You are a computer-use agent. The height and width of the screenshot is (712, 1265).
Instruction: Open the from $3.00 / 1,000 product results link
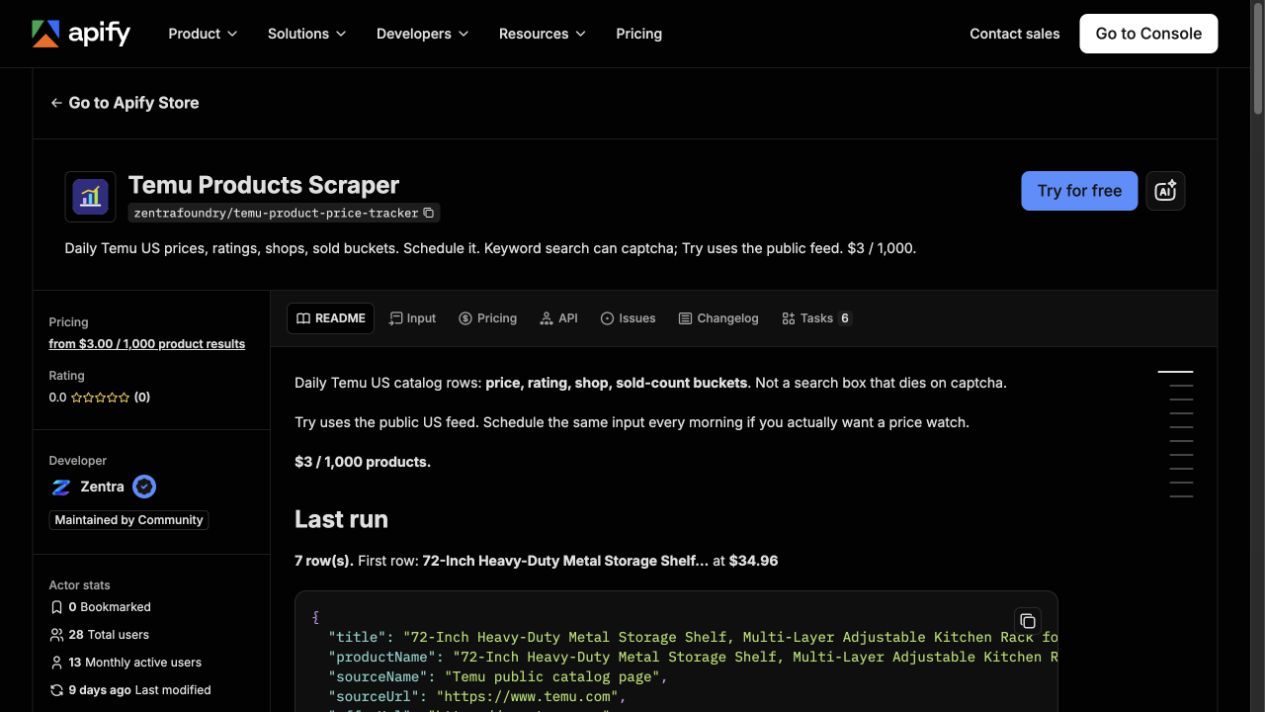click(x=147, y=343)
